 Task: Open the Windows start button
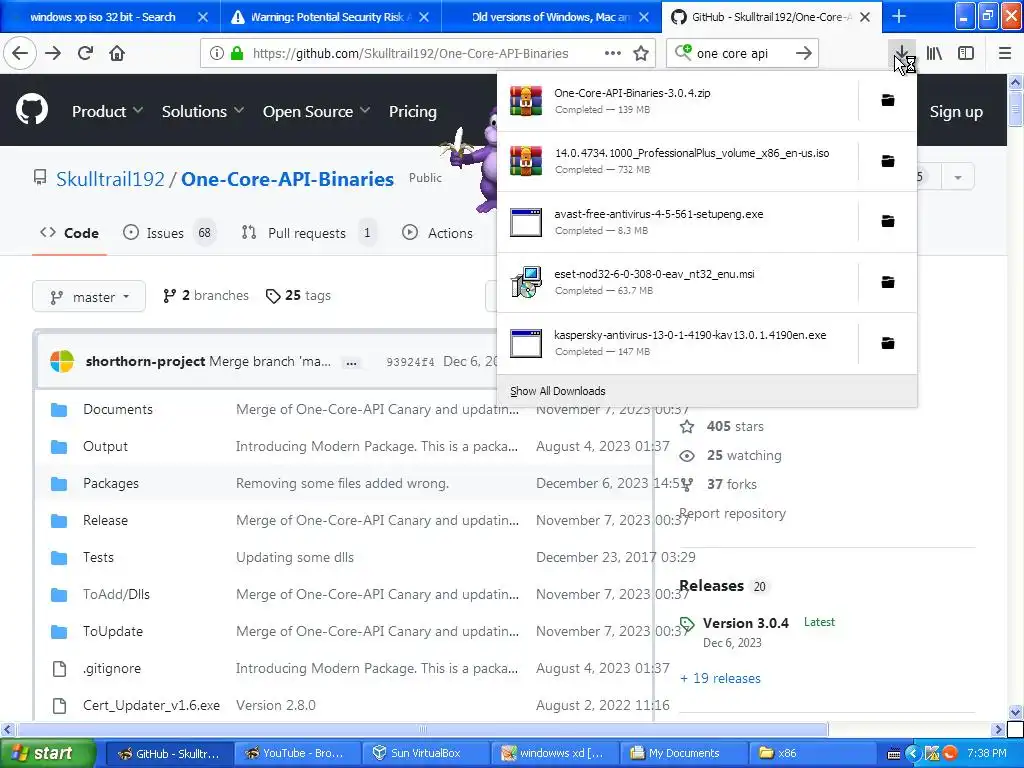48,753
